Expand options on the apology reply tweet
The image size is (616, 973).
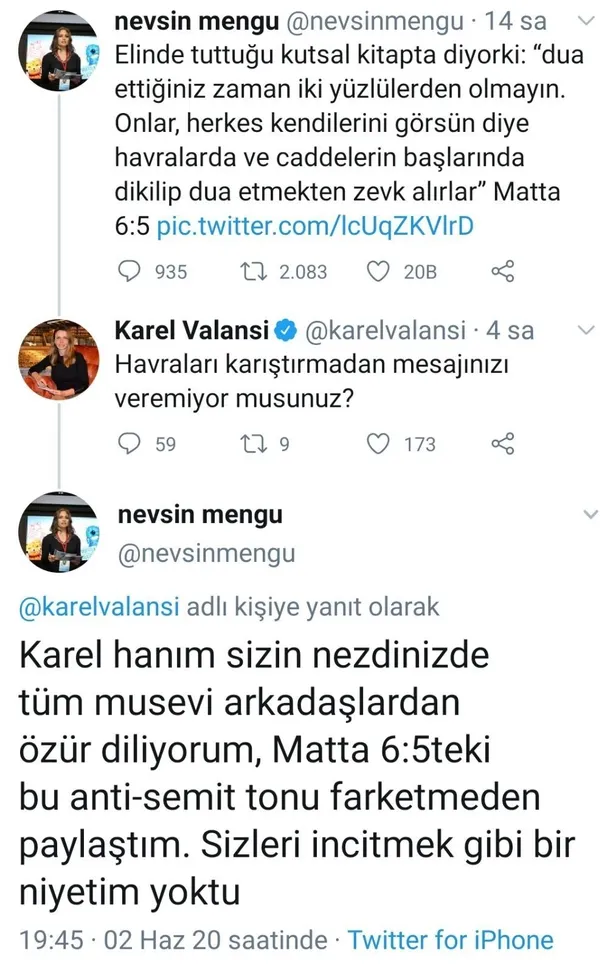(x=589, y=513)
